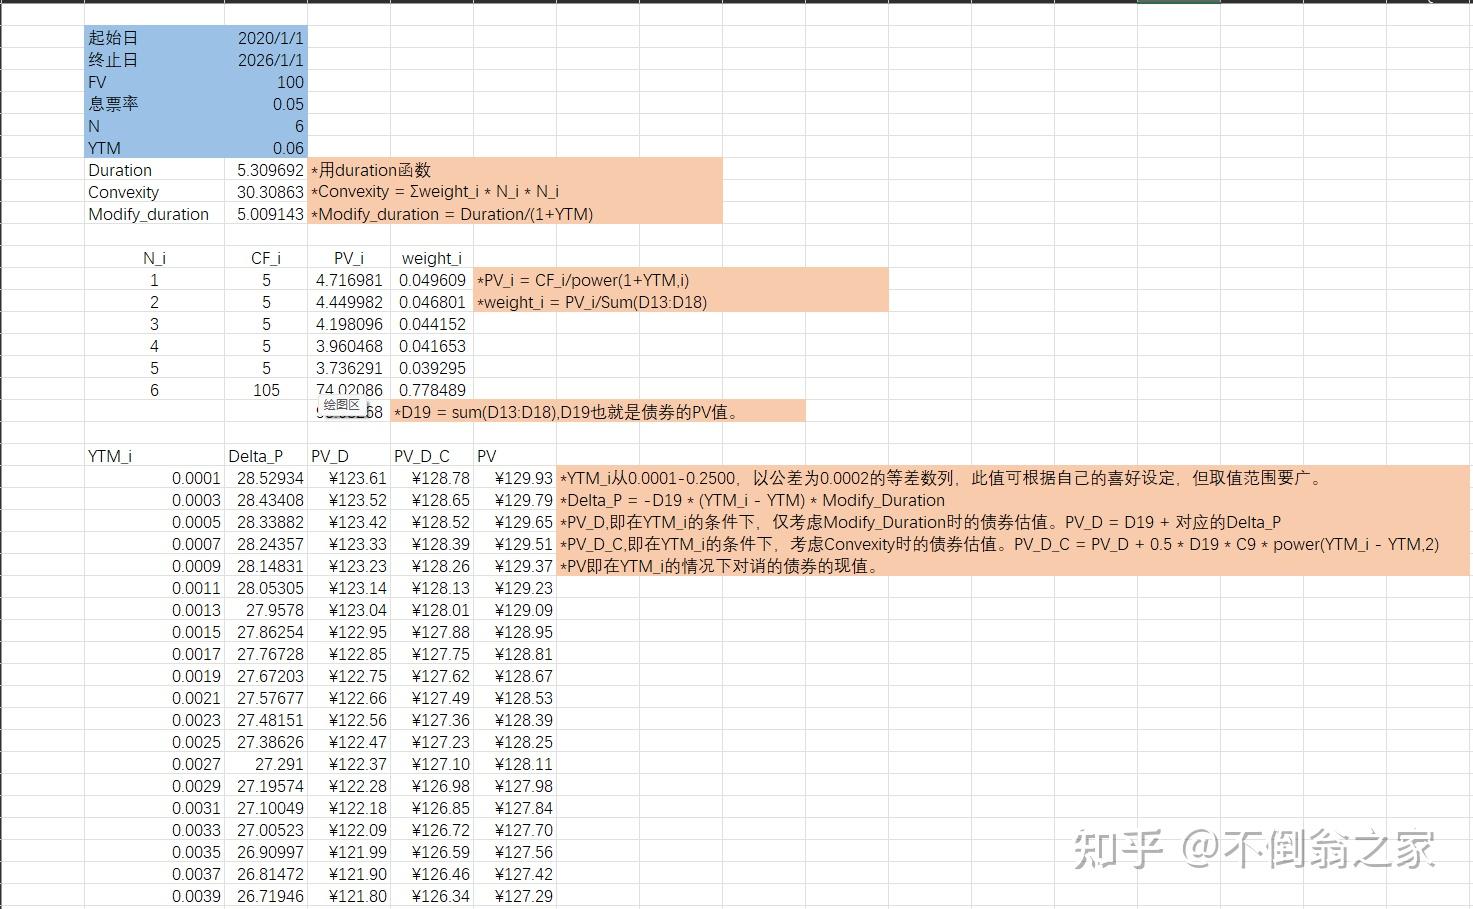Click the PV_D_C header cell
The height and width of the screenshot is (909, 1473).
pyautogui.click(x=422, y=455)
